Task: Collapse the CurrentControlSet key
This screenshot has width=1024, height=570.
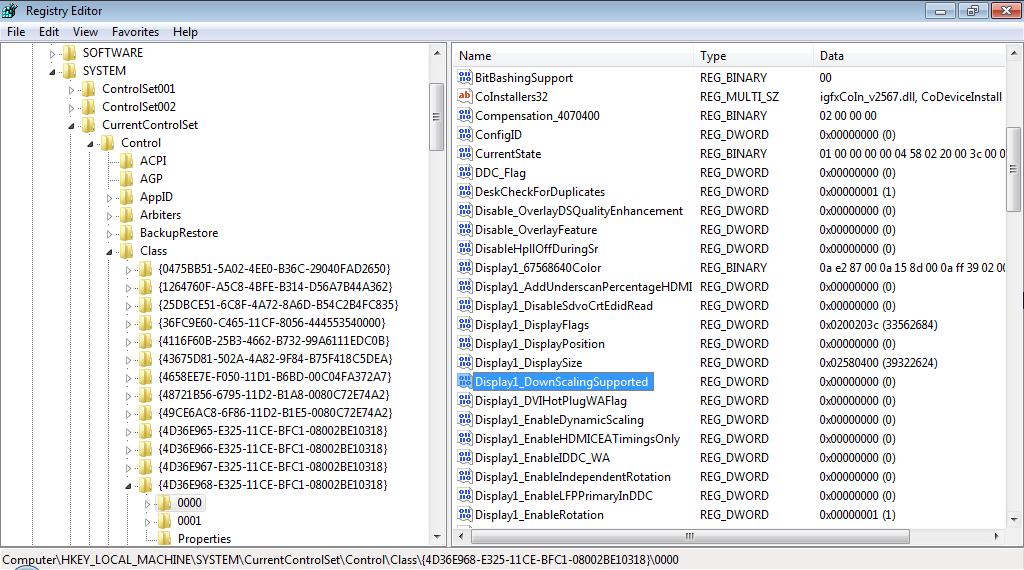Action: click(x=71, y=125)
